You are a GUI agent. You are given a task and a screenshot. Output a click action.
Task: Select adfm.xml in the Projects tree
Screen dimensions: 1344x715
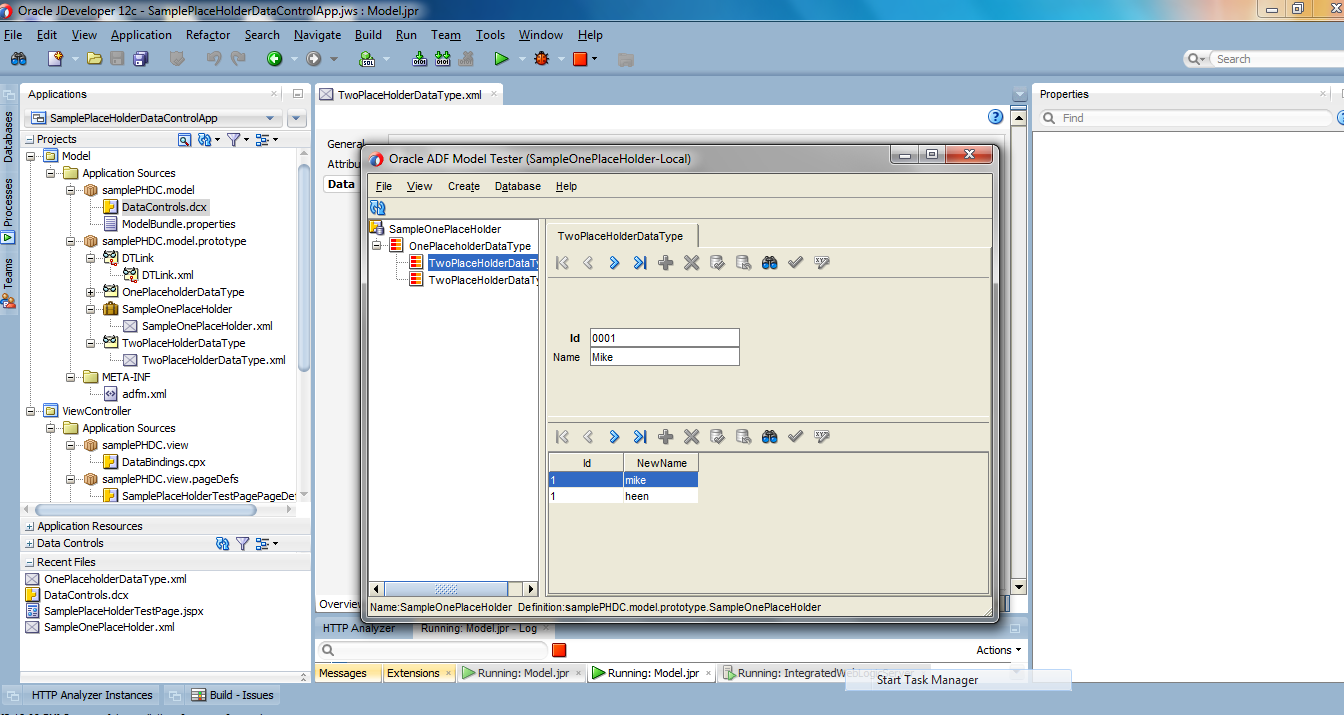point(144,394)
